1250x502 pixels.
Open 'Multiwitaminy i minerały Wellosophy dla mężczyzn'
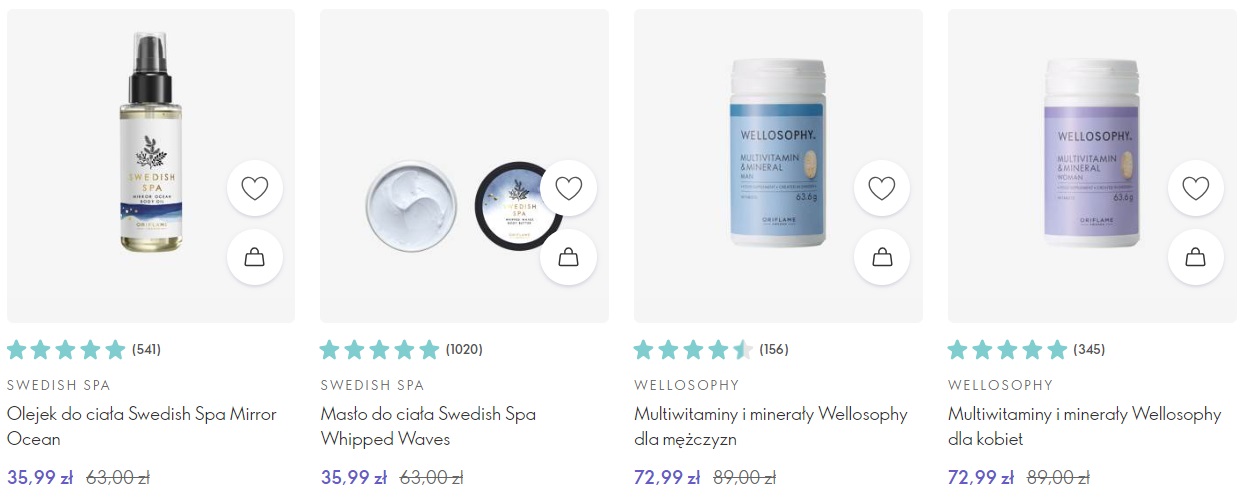click(x=771, y=426)
